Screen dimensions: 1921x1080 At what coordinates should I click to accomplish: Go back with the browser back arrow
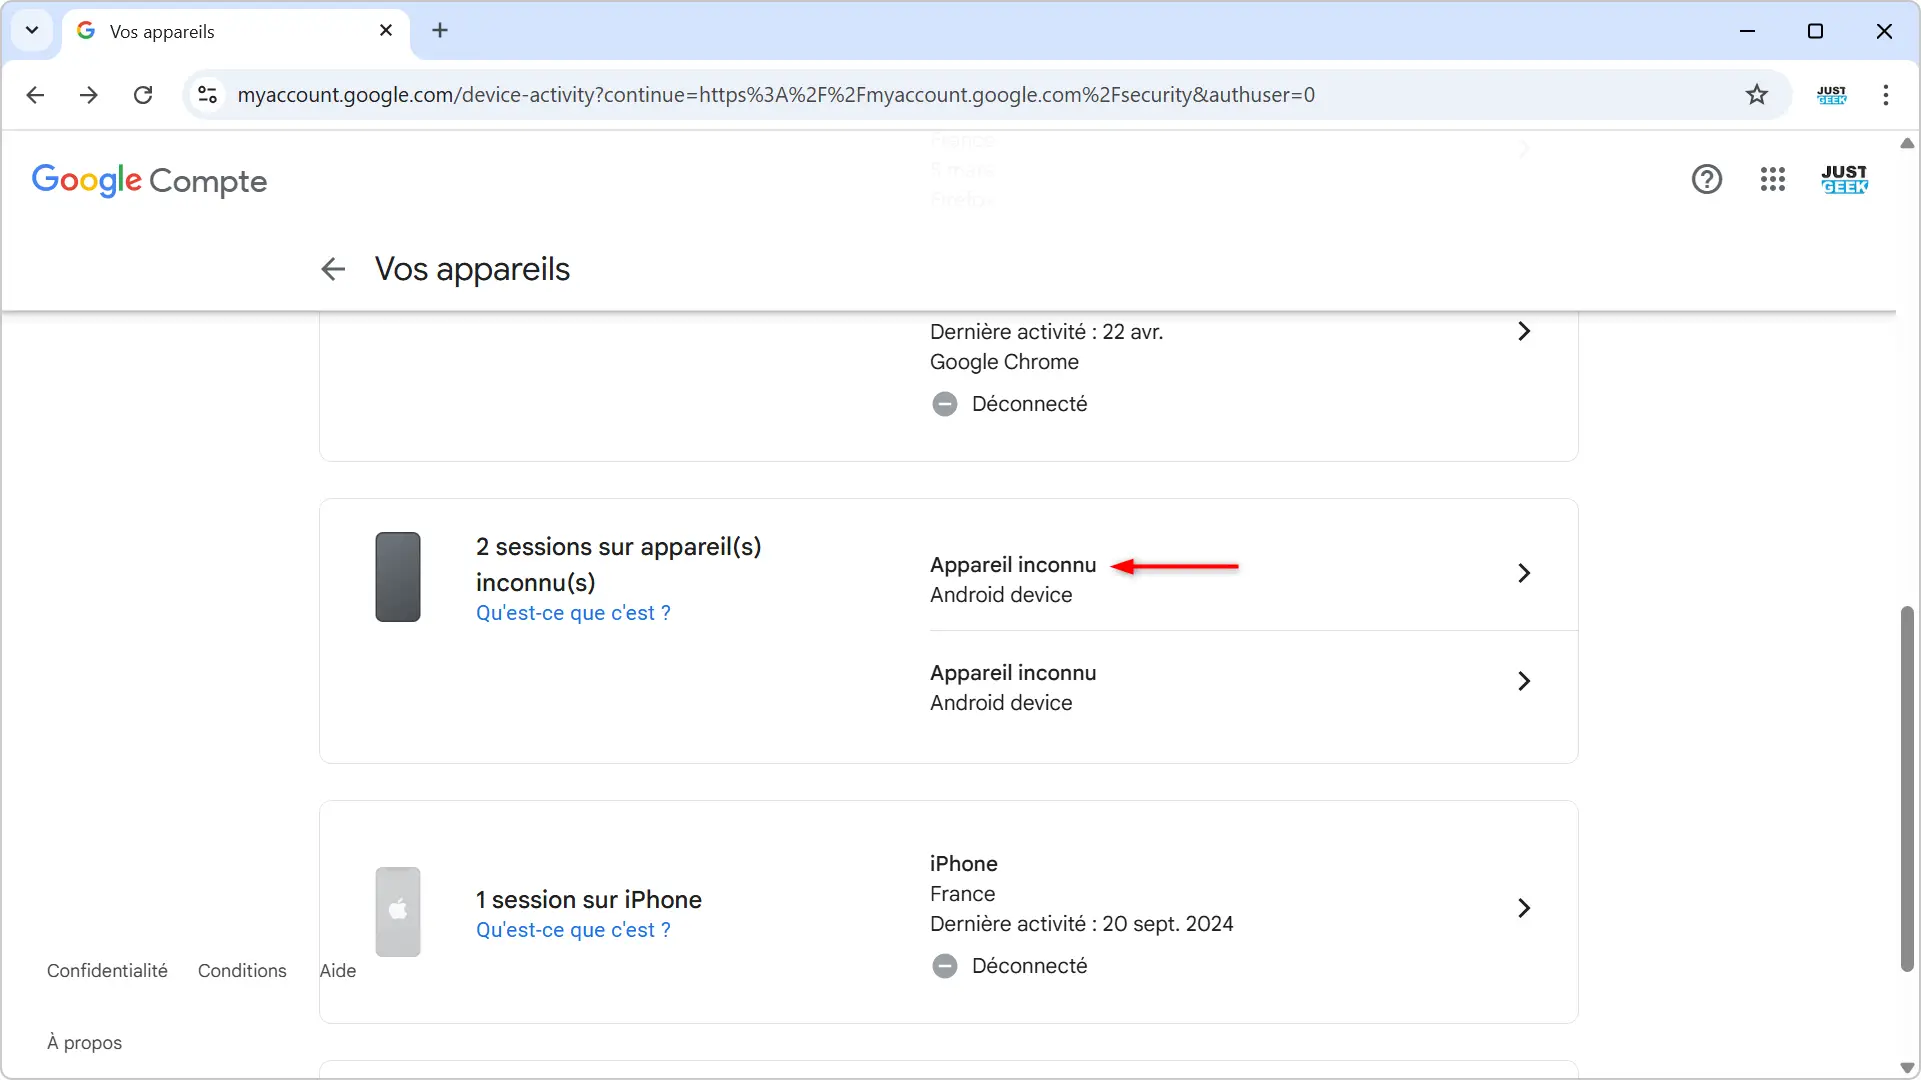coord(35,95)
